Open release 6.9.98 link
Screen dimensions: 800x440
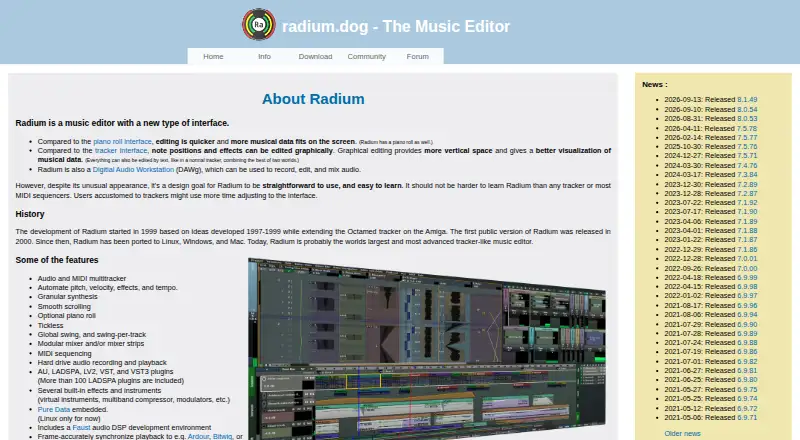[x=747, y=287]
